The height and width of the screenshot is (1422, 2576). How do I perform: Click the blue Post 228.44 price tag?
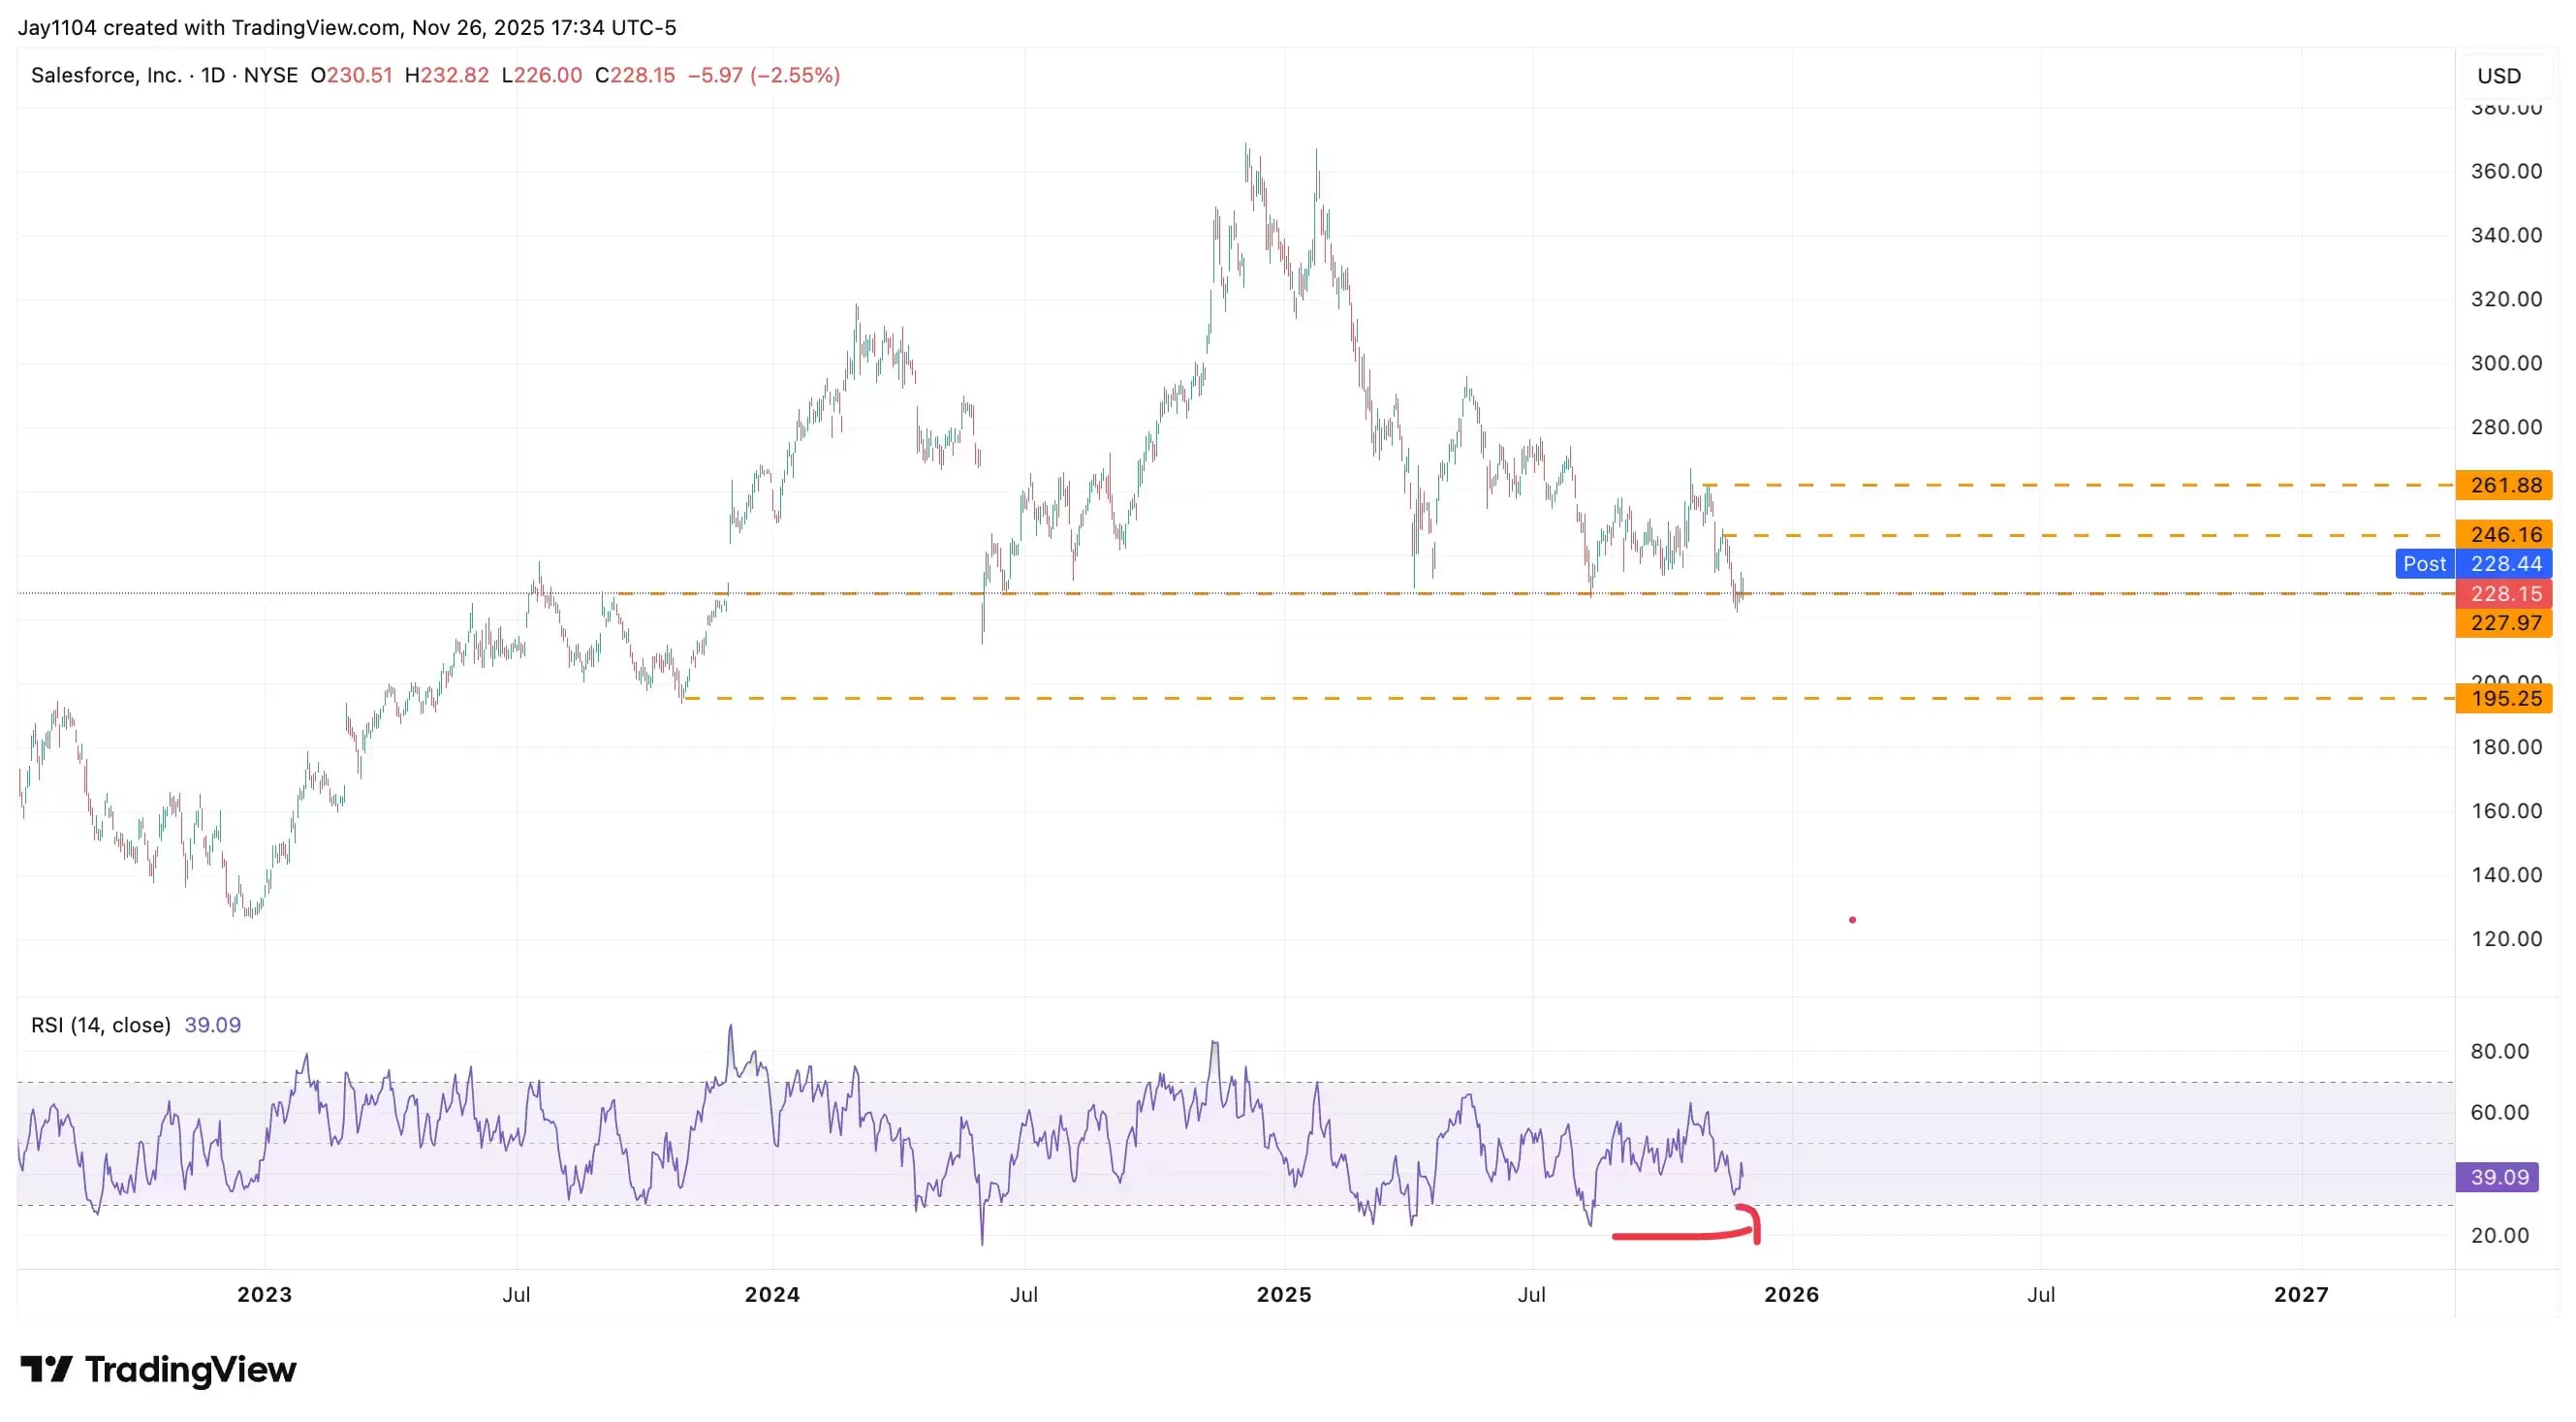tap(2473, 563)
